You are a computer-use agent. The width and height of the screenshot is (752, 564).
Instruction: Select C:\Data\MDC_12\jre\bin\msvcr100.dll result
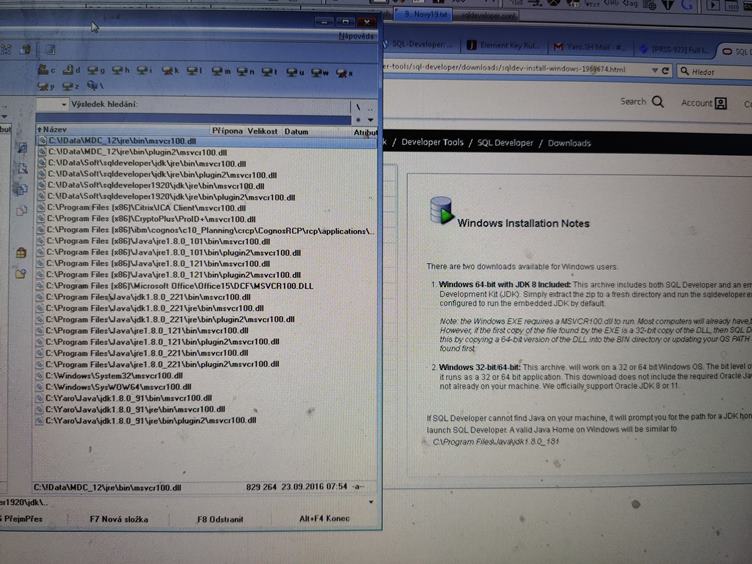[207, 141]
